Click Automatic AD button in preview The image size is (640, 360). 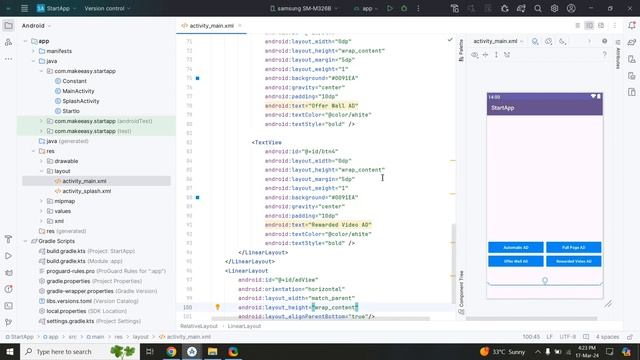(516, 247)
